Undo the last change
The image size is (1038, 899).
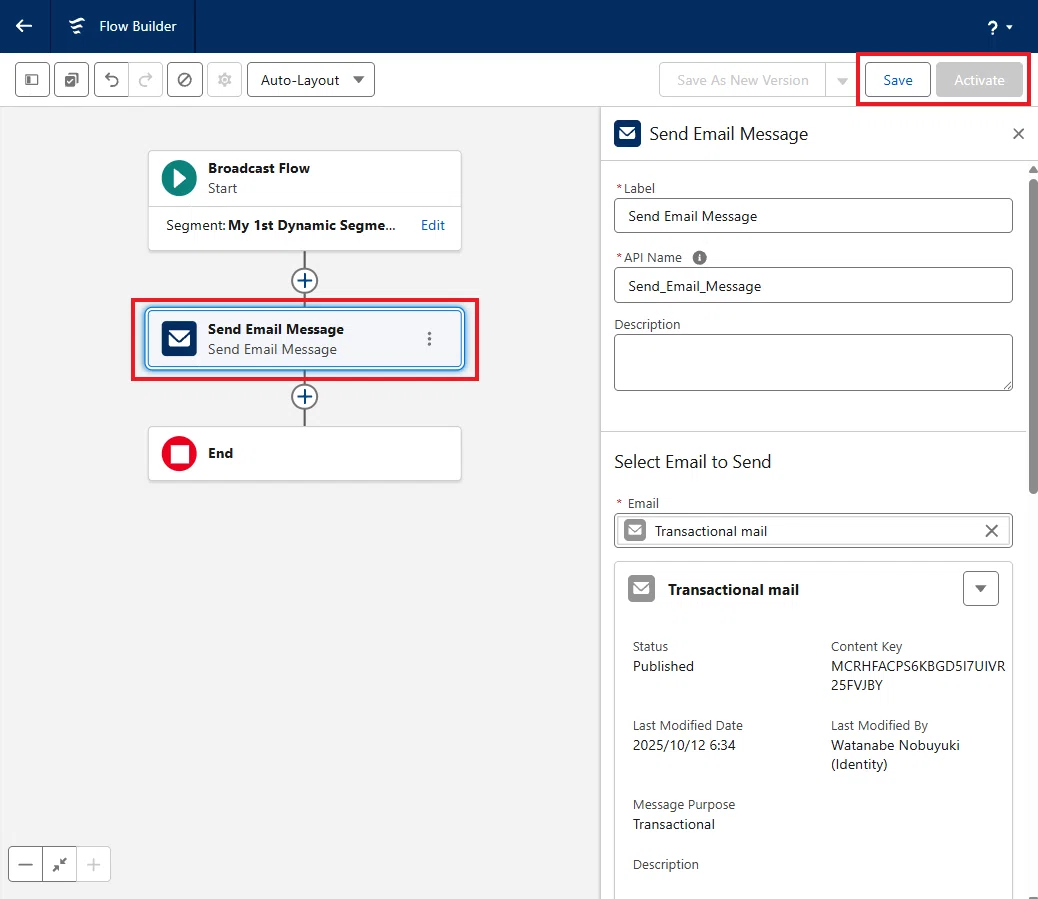point(112,79)
